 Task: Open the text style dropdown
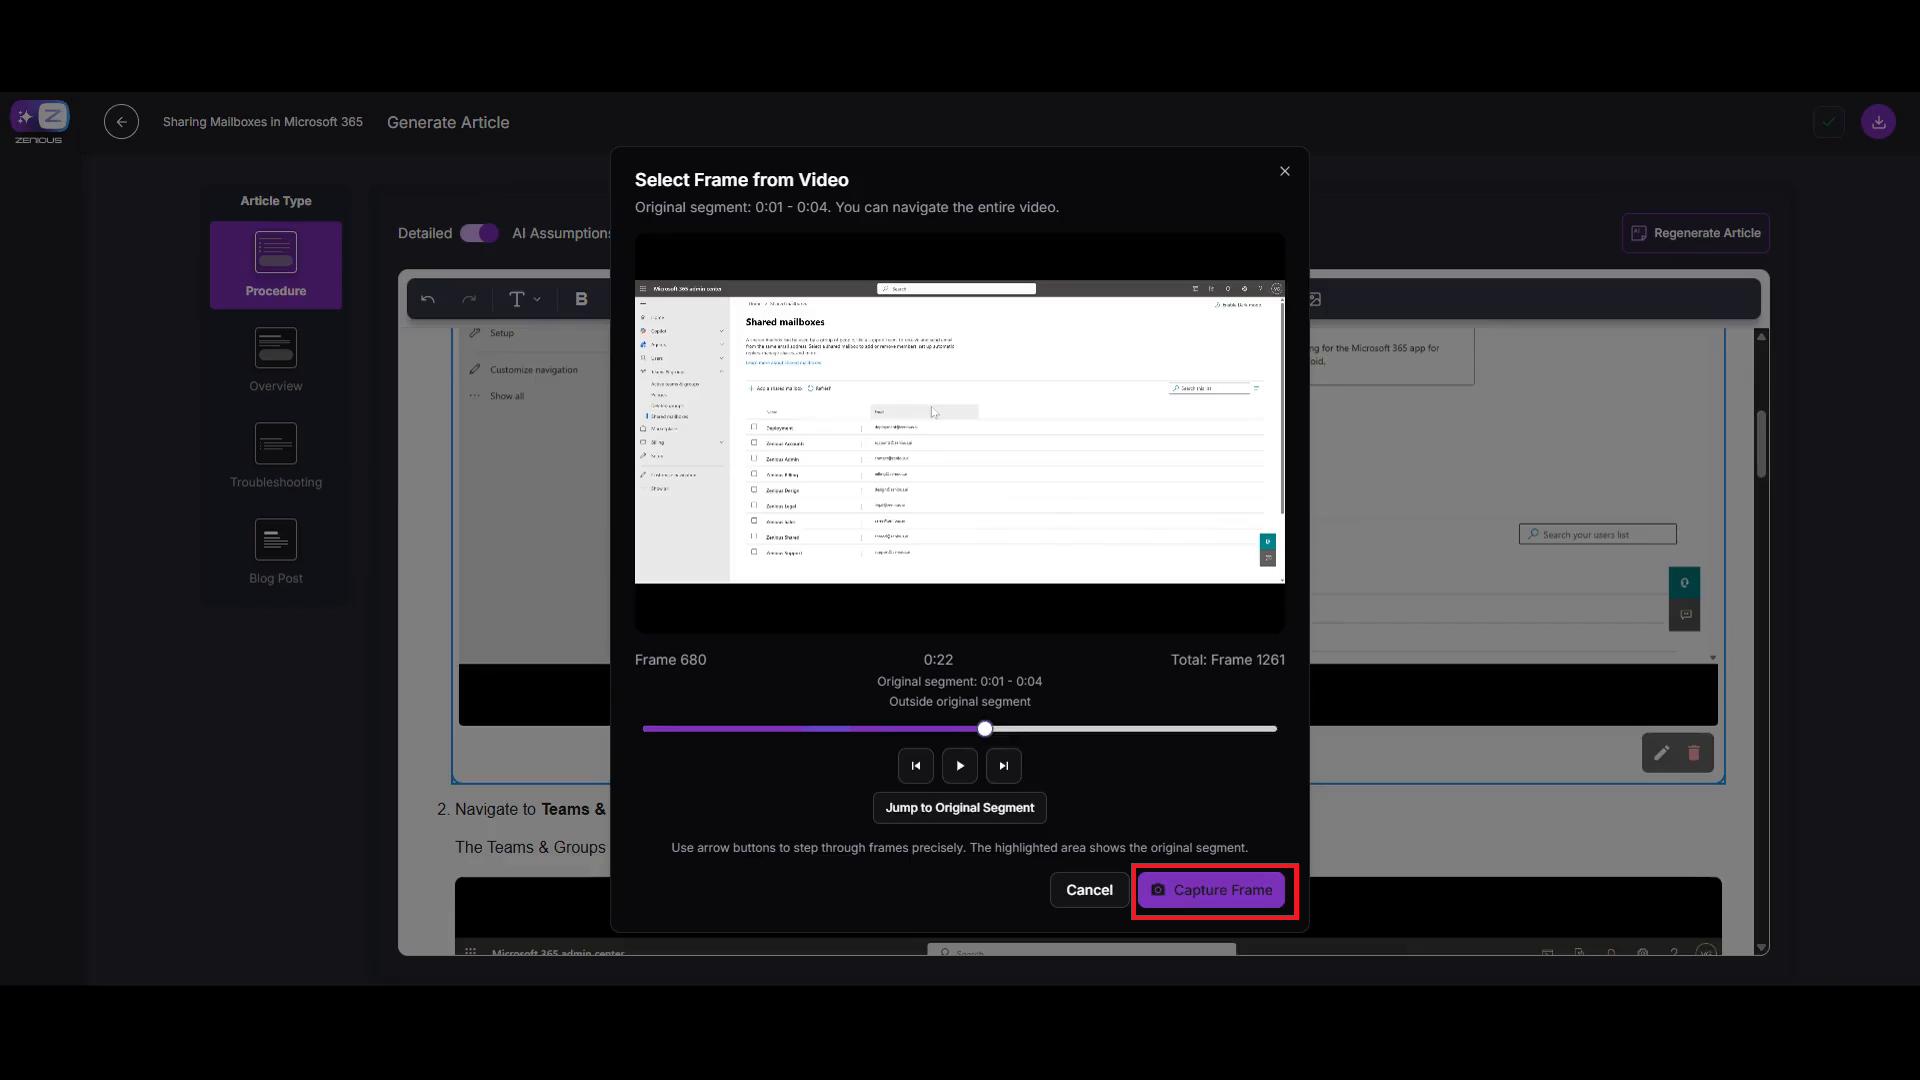pyautogui.click(x=524, y=299)
